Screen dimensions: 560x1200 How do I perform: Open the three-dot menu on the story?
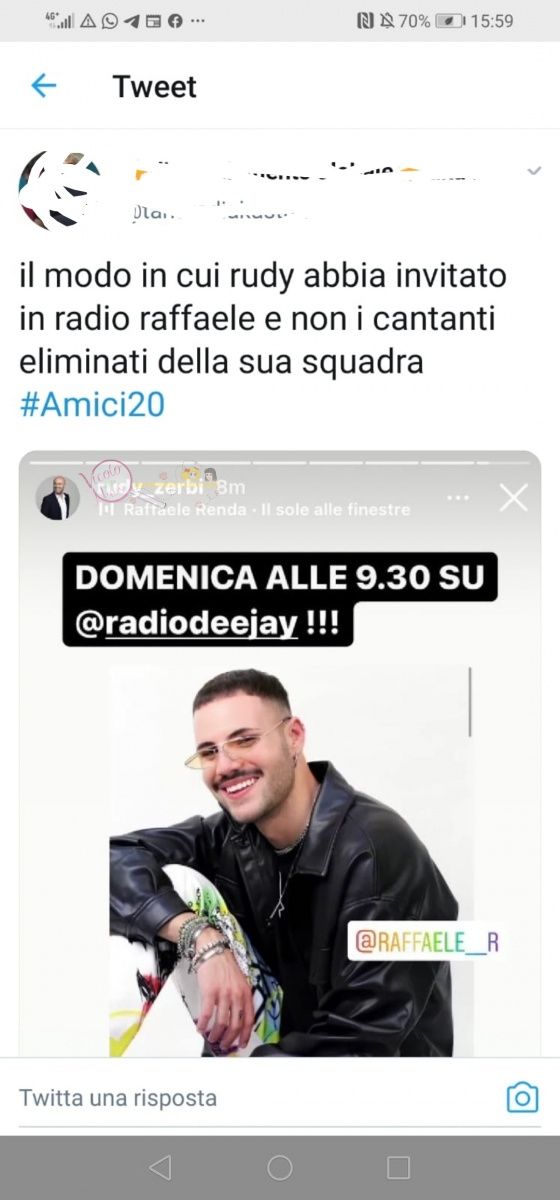458,497
